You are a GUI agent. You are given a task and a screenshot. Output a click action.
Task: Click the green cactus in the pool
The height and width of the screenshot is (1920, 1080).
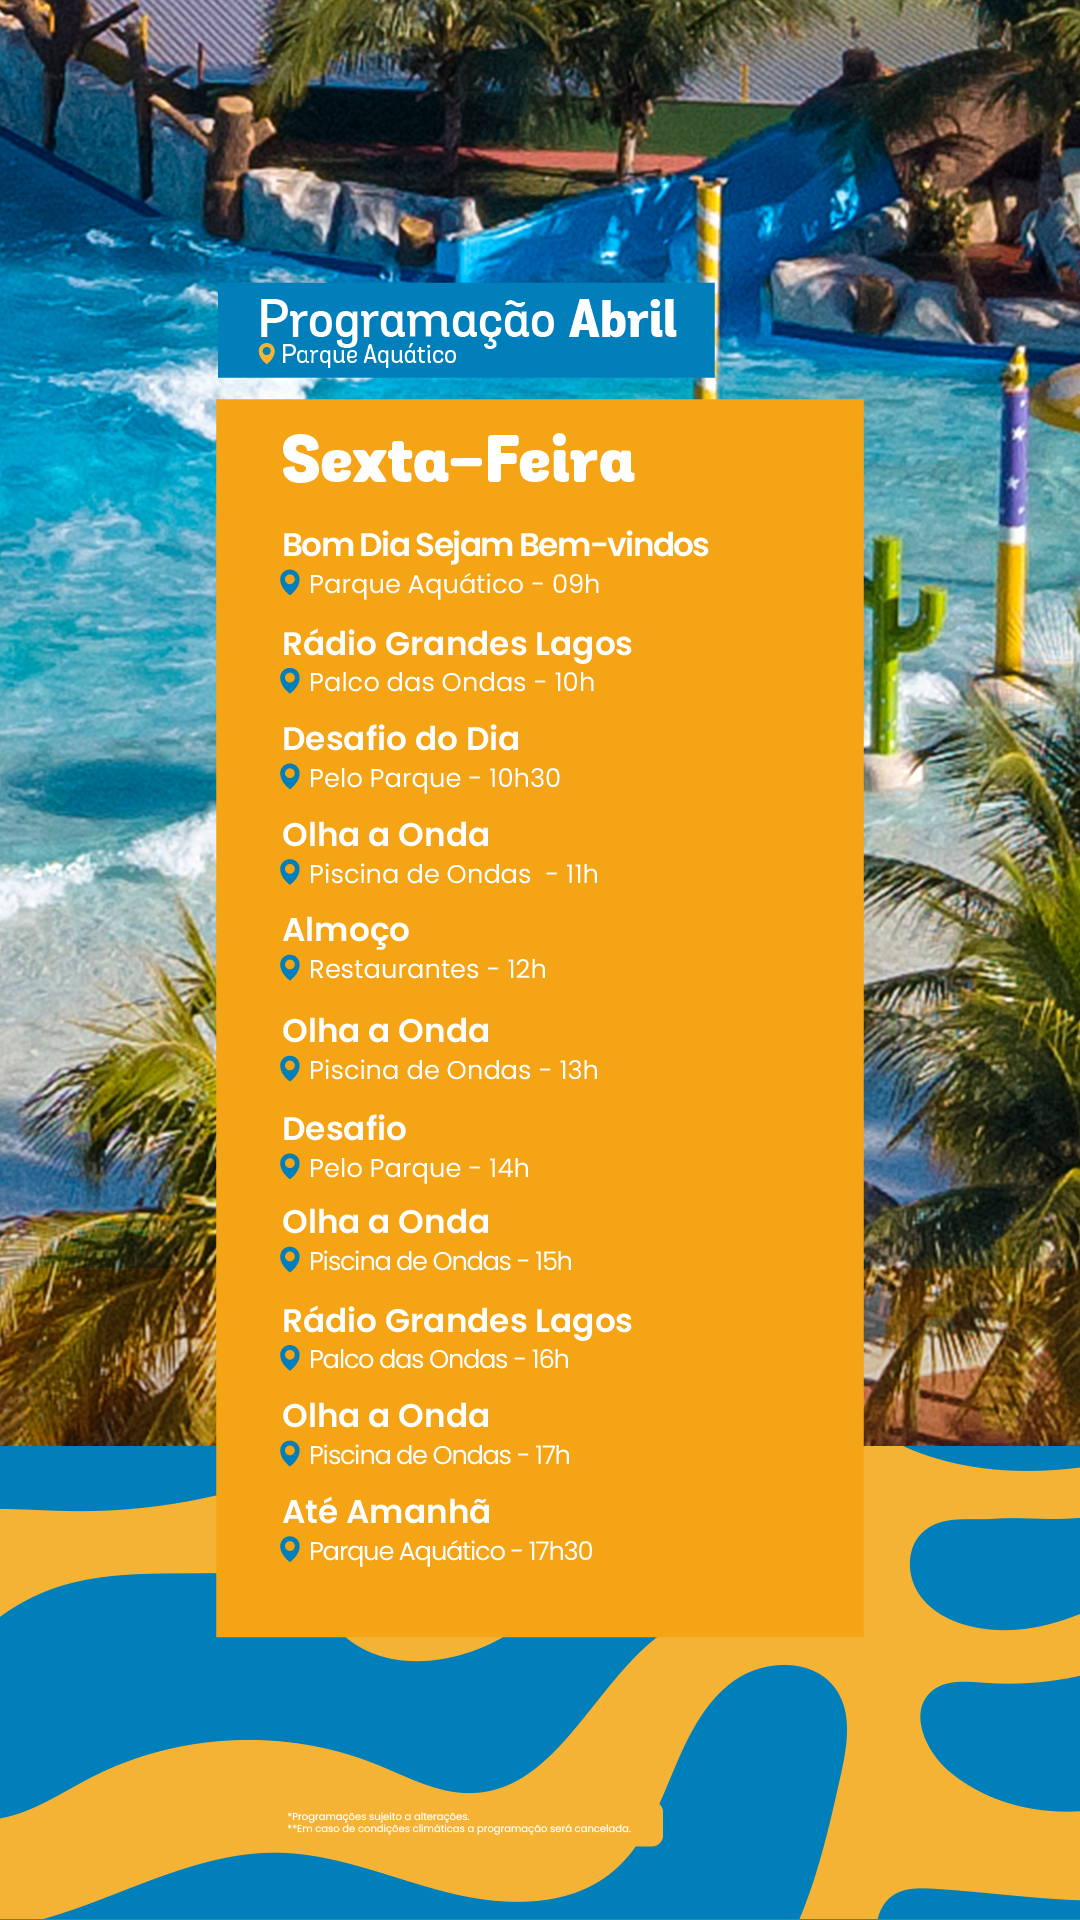(x=899, y=640)
